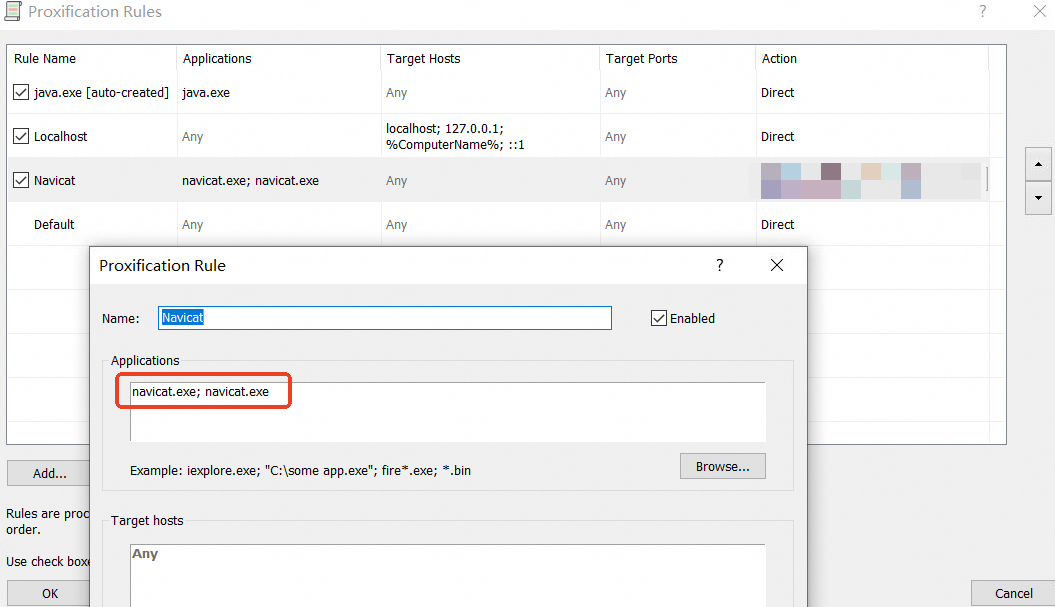Move selected rule down with arrow button
The height and width of the screenshot is (607, 1055).
pos(1038,198)
